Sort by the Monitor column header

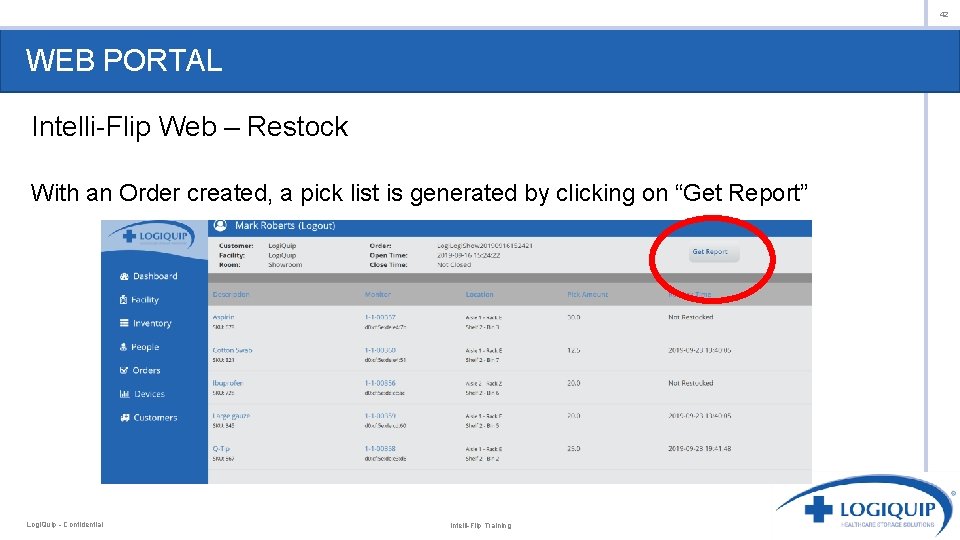point(378,294)
